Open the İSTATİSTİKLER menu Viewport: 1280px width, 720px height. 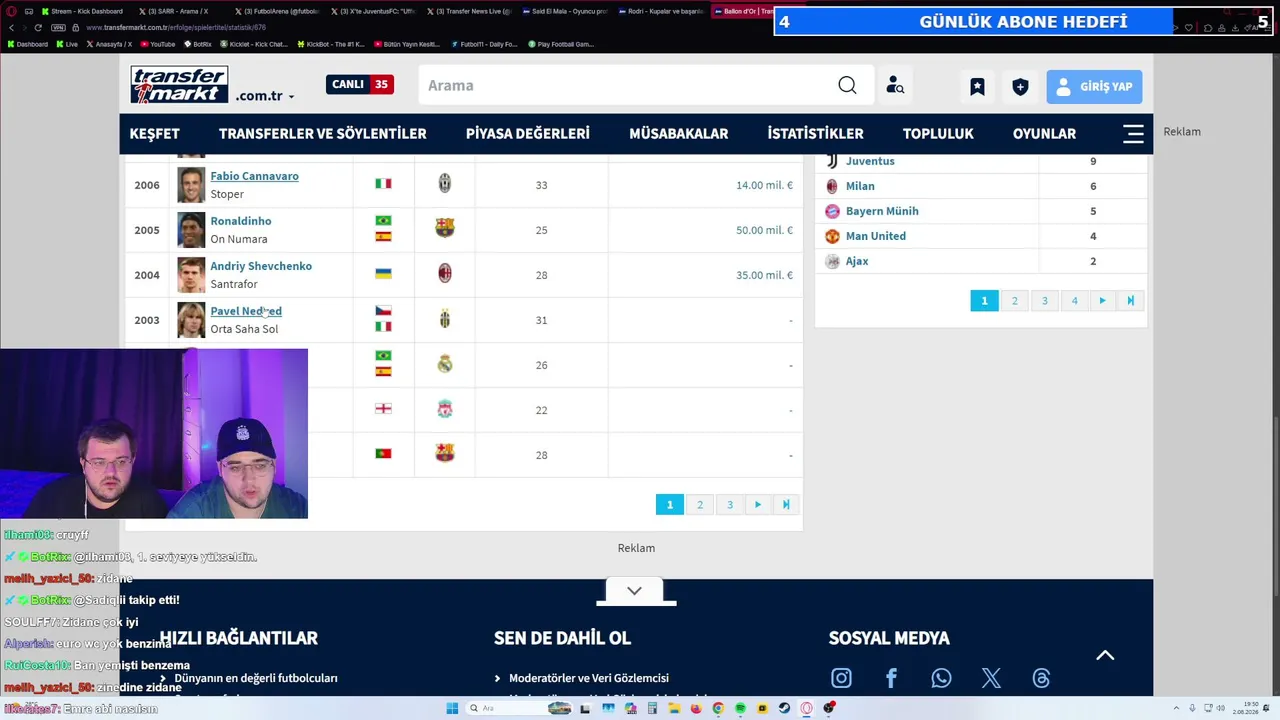pyautogui.click(x=816, y=134)
